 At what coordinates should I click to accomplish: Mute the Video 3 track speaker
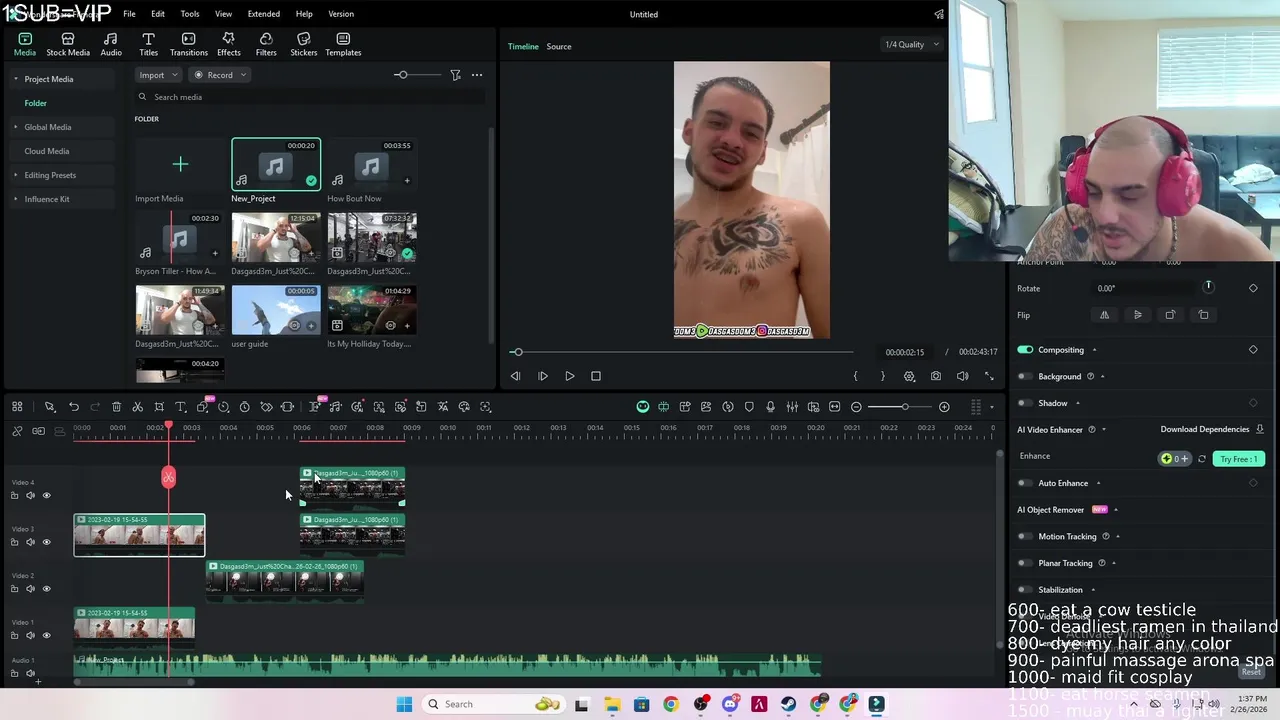pyautogui.click(x=30, y=542)
